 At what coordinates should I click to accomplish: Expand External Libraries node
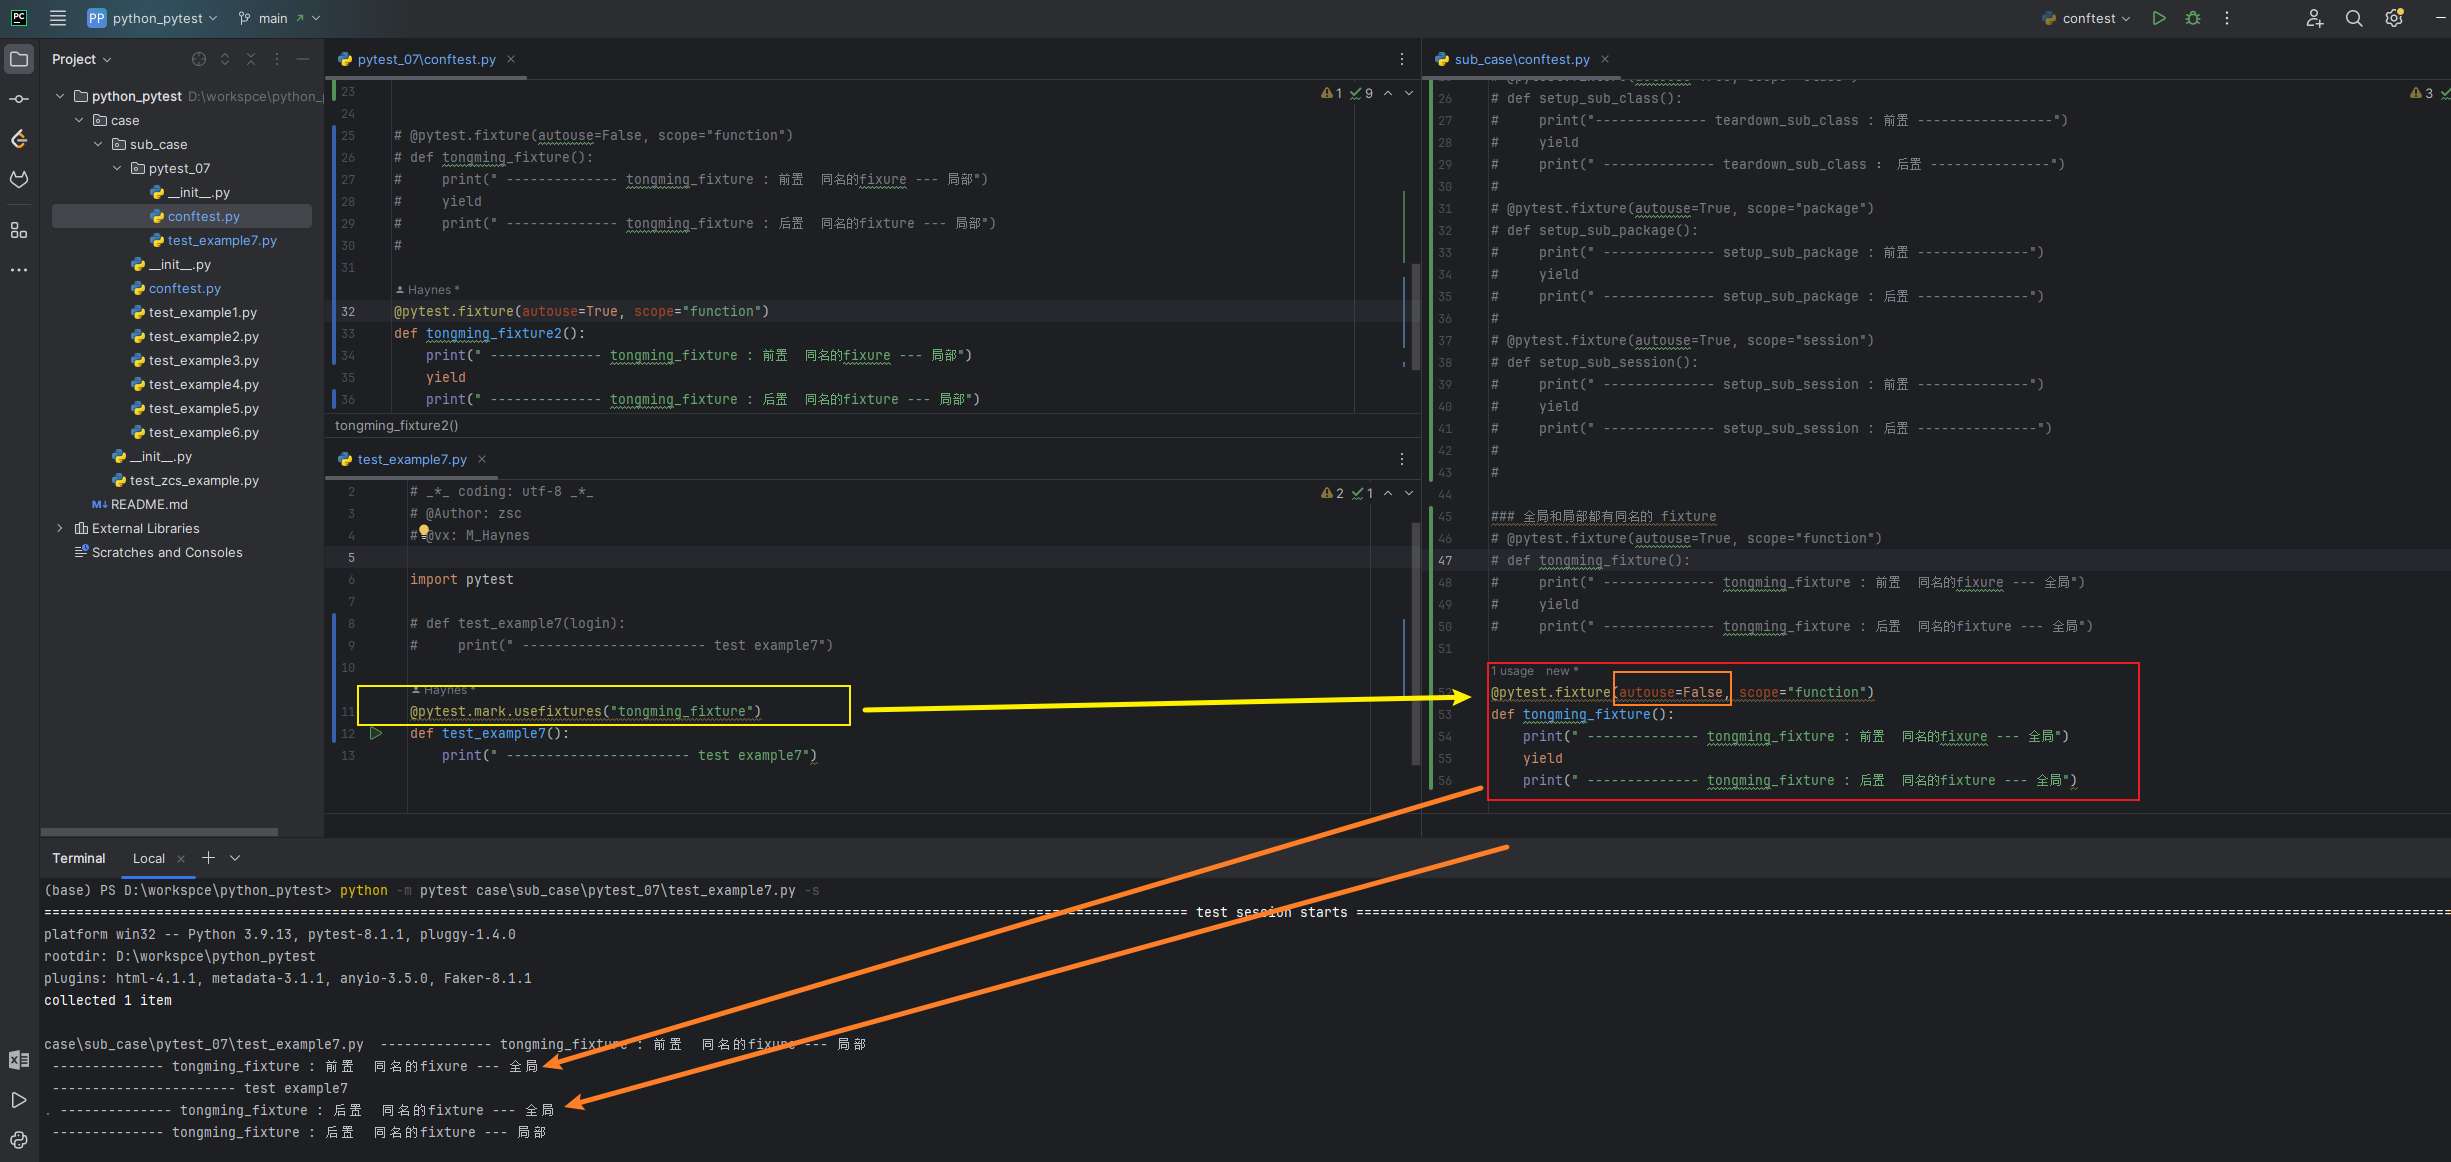(60, 528)
